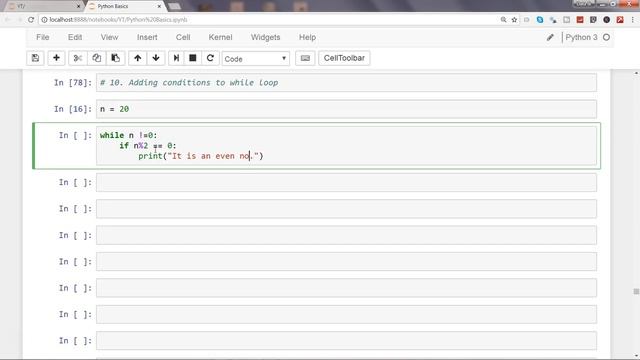Click the 'In [16]:' prompt label

tap(73, 109)
